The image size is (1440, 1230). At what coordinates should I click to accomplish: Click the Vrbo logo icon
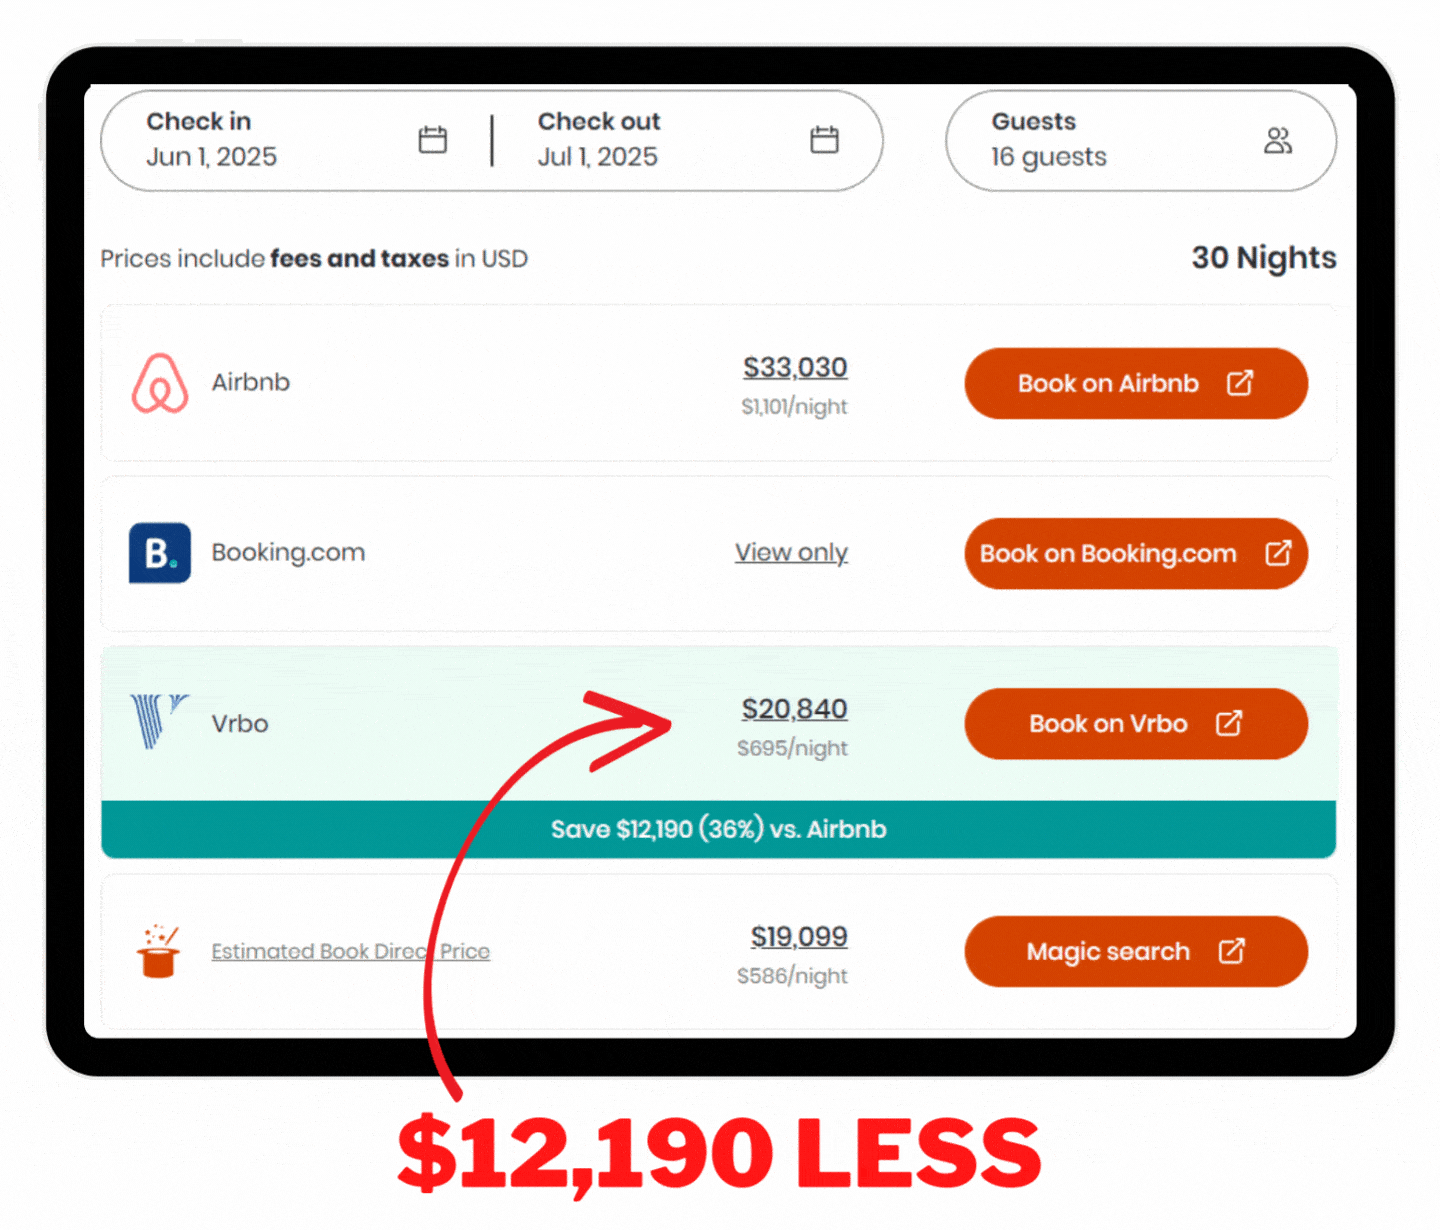(x=159, y=722)
